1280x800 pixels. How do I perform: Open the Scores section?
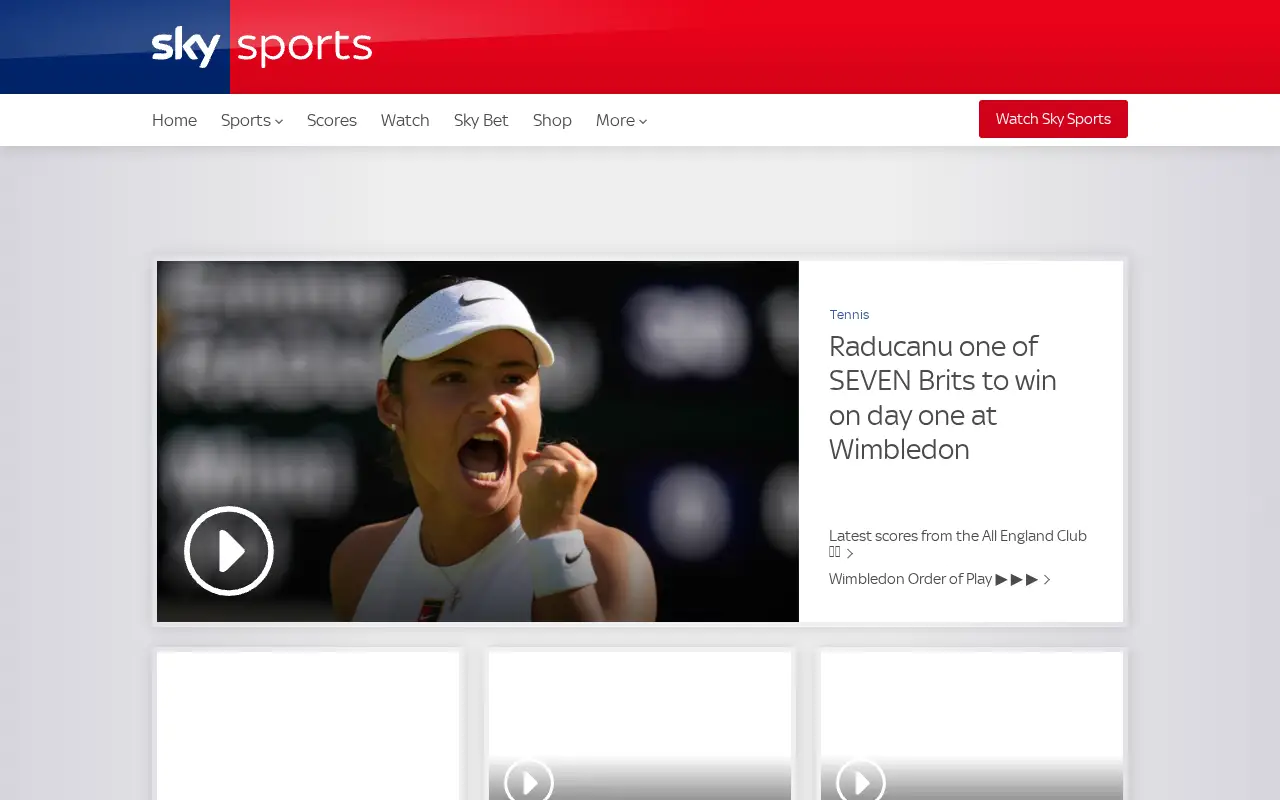(x=332, y=120)
